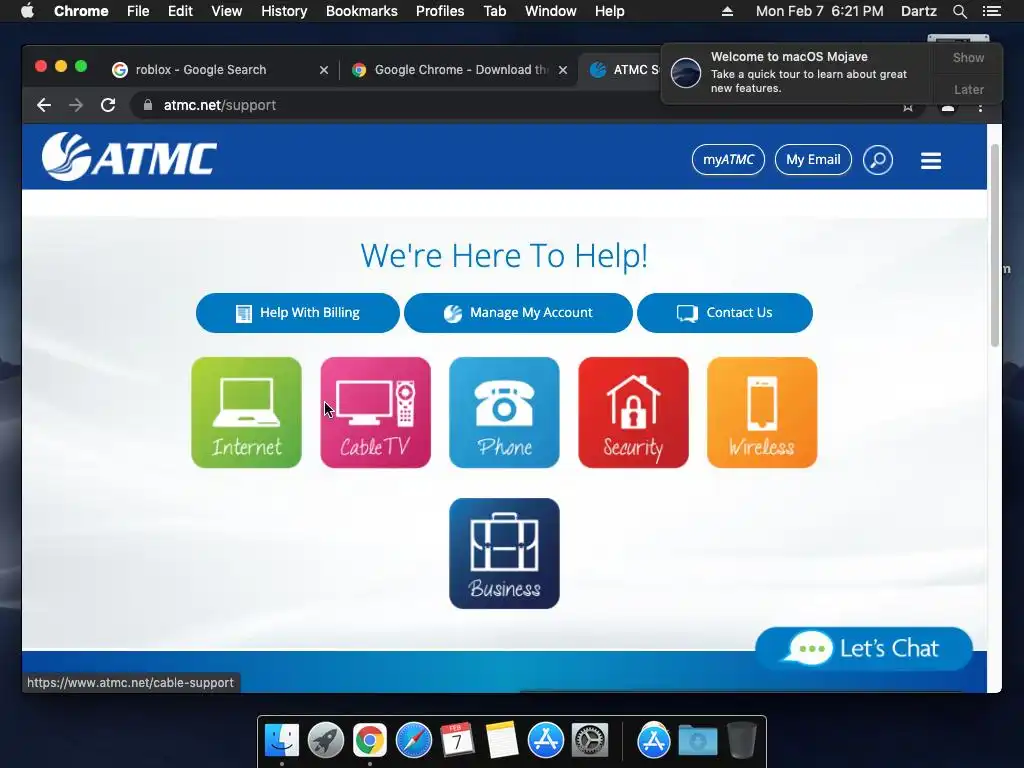Screen dimensions: 1024x768
Task: Open the Chrome File menu
Action: [x=138, y=11]
